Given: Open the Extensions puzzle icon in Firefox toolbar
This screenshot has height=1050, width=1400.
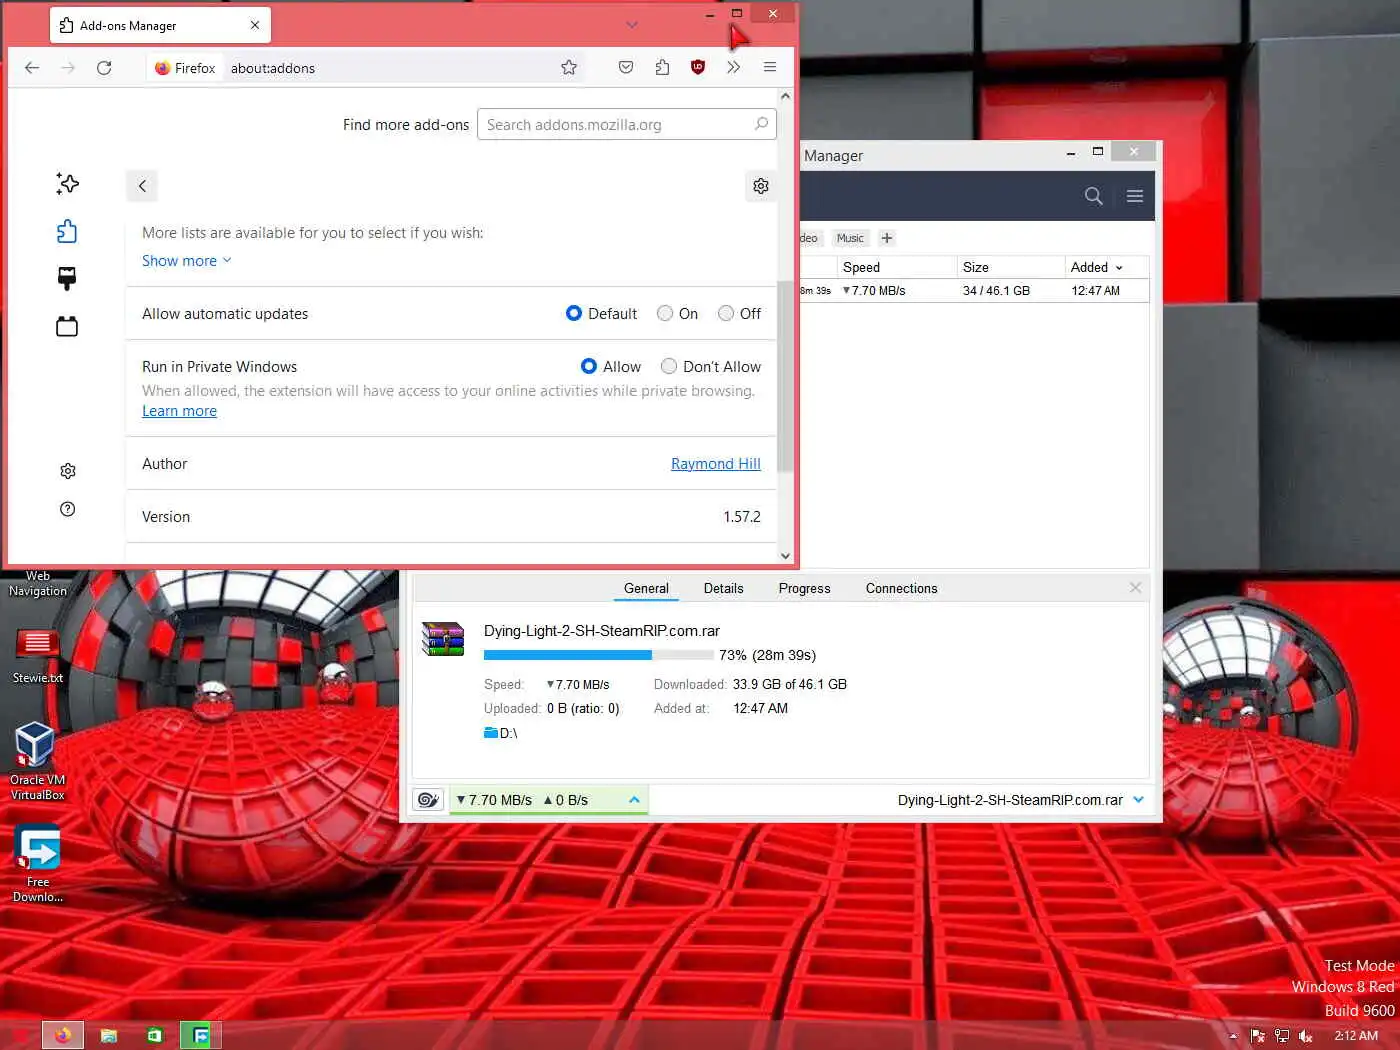Looking at the screenshot, I should 662,67.
